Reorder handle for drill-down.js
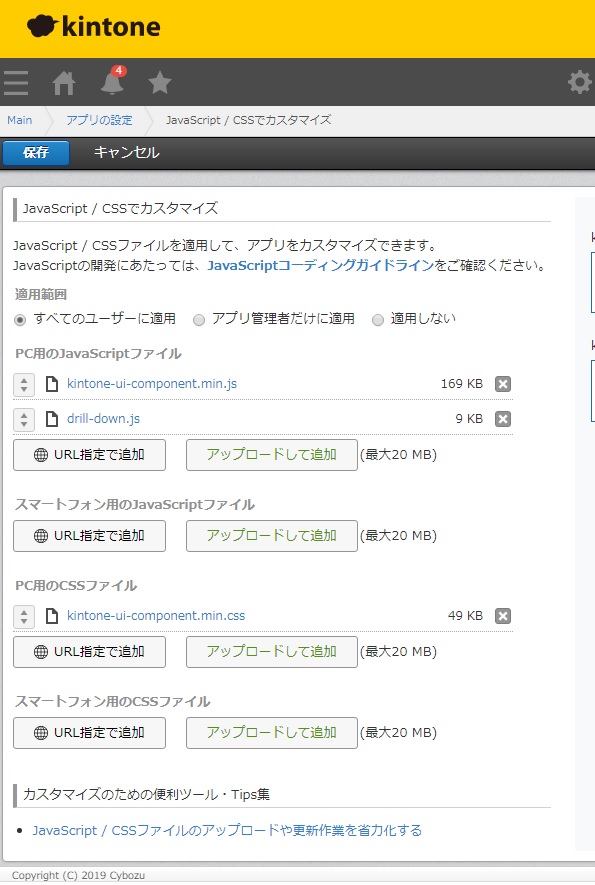595x885 pixels. (24, 419)
